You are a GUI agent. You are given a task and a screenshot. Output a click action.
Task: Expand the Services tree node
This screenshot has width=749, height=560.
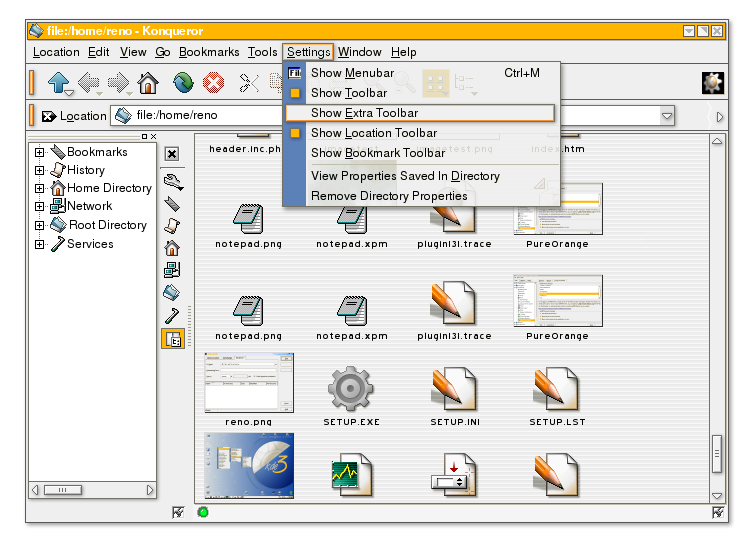tap(40, 244)
